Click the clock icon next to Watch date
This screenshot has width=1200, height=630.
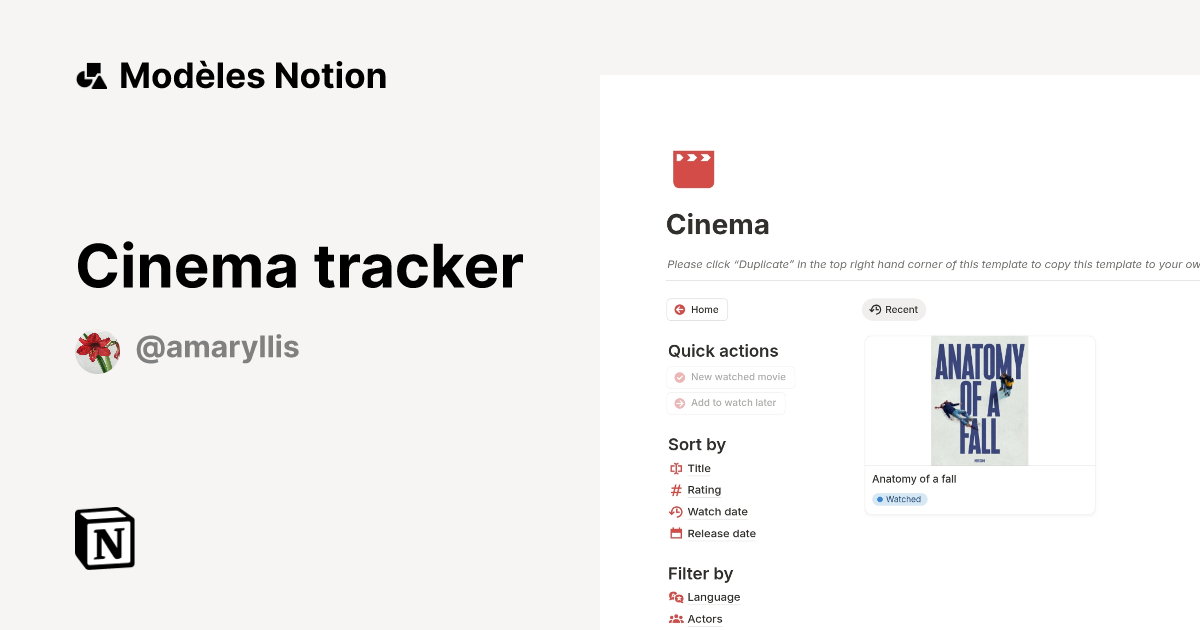pos(675,511)
